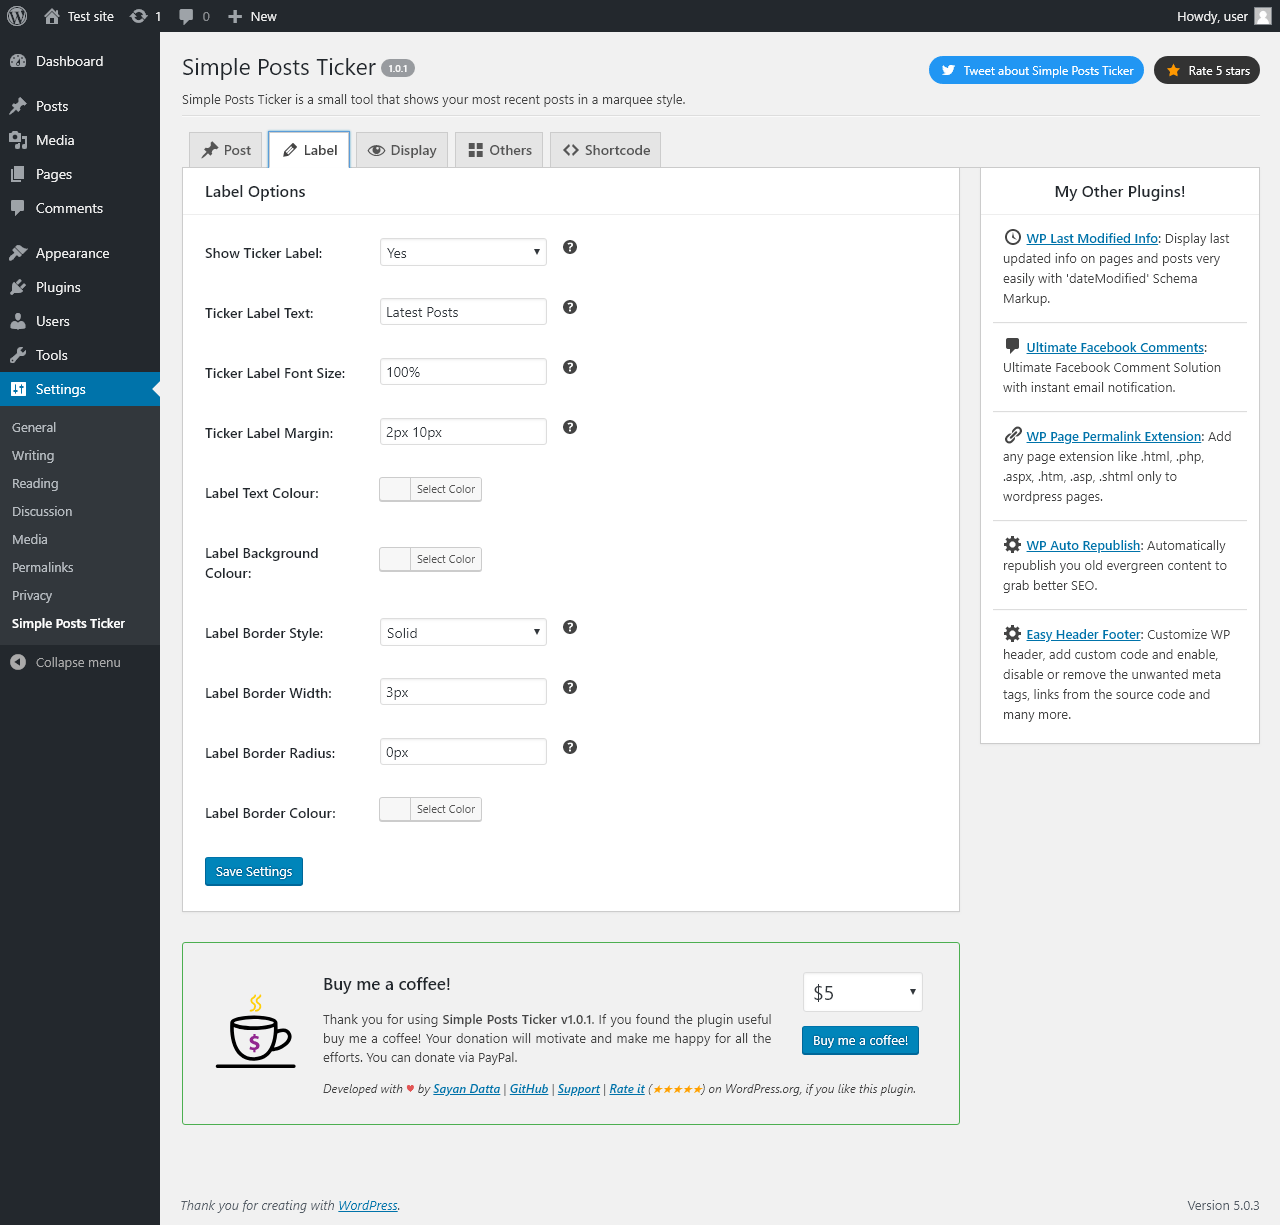1280x1225 pixels.
Task: Switch to the Post tab
Action: point(226,150)
